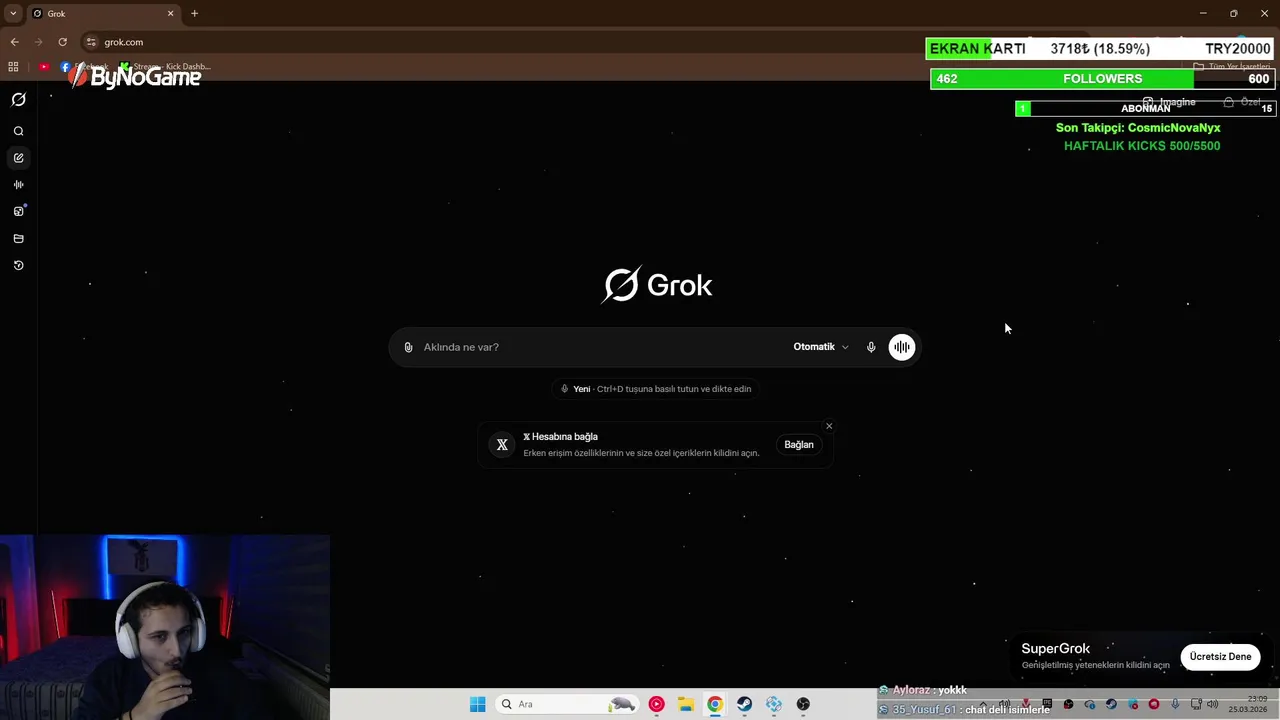This screenshot has height=720, width=1280.
Task: Click the taskbar Ara search box
Action: point(567,704)
